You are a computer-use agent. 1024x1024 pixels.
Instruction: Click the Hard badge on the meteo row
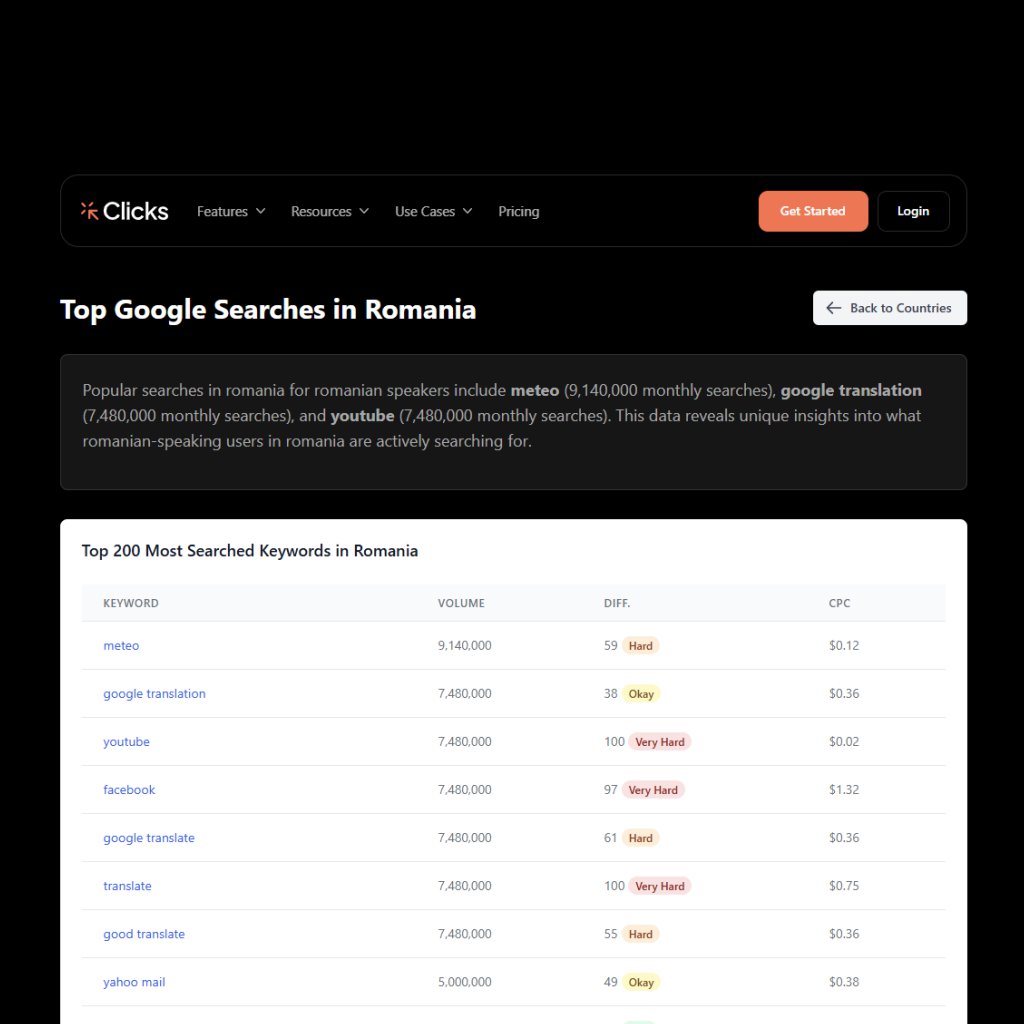click(641, 645)
